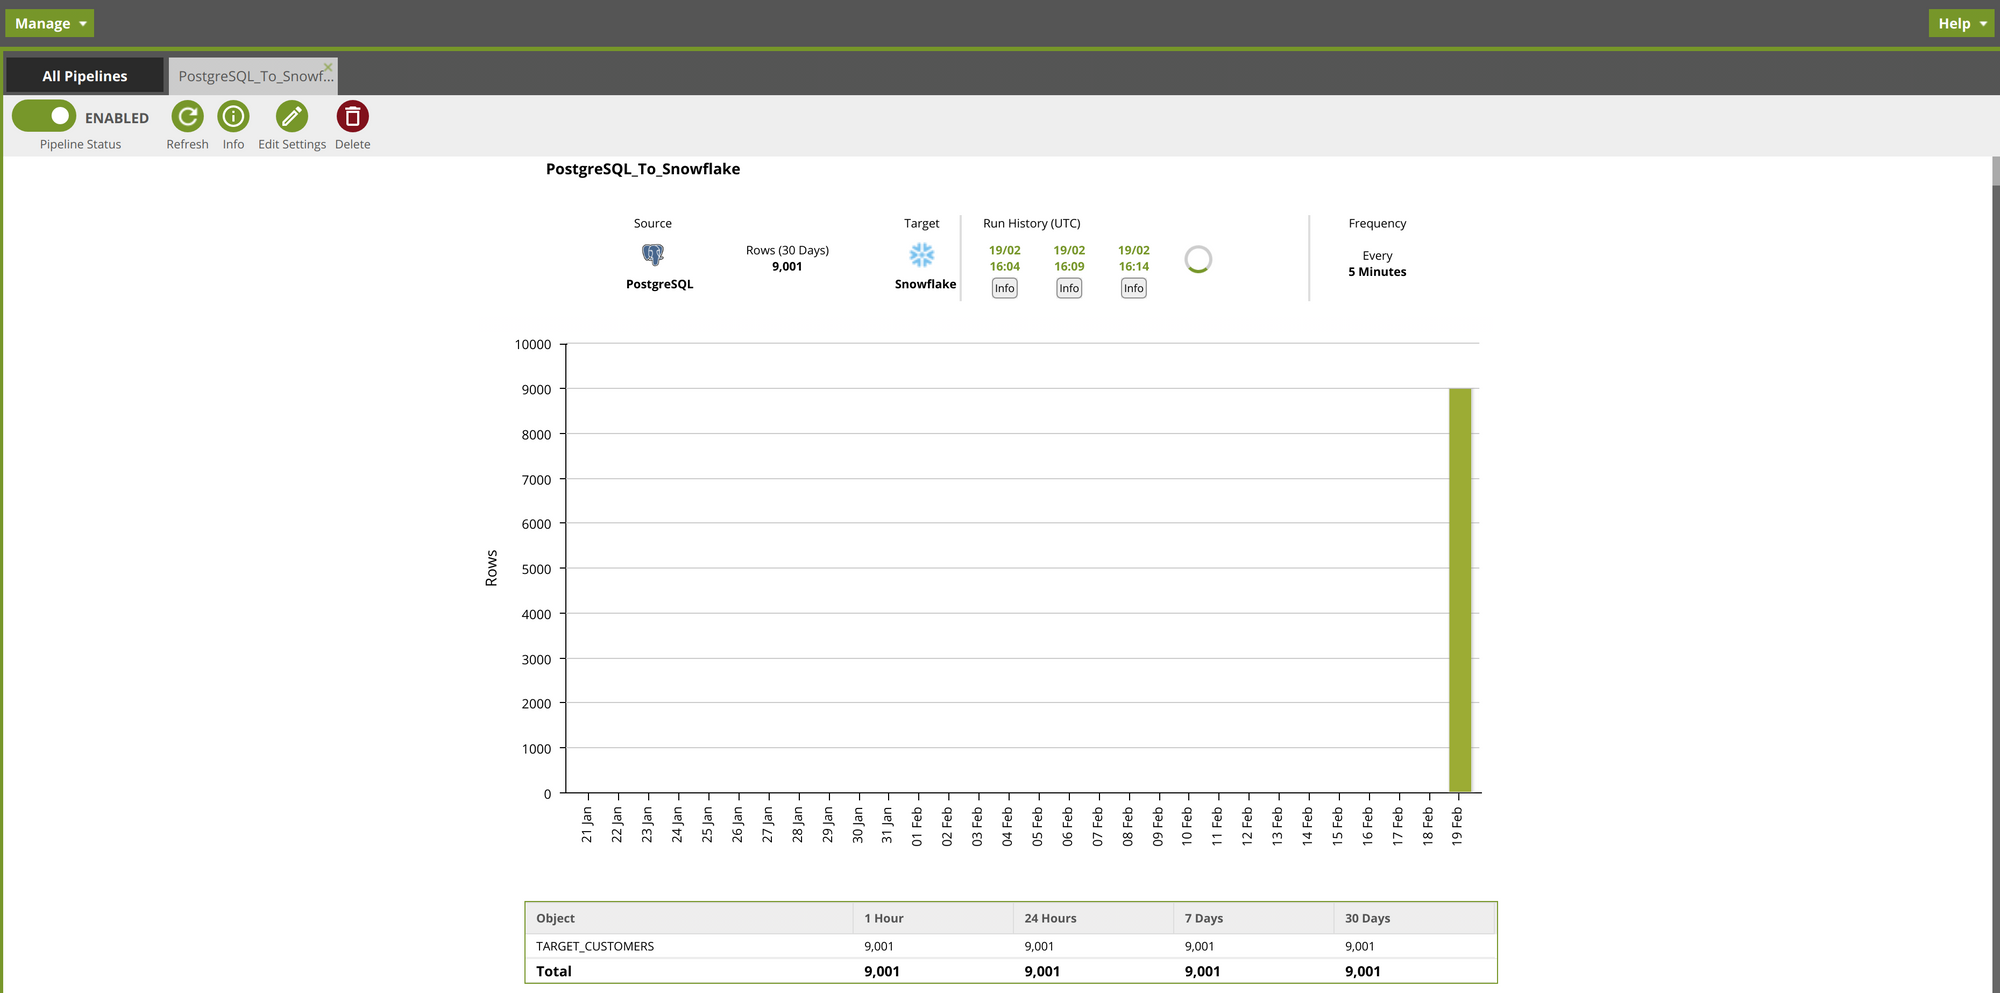The width and height of the screenshot is (2000, 993).
Task: Click the 30 Days column header
Action: 1367,918
